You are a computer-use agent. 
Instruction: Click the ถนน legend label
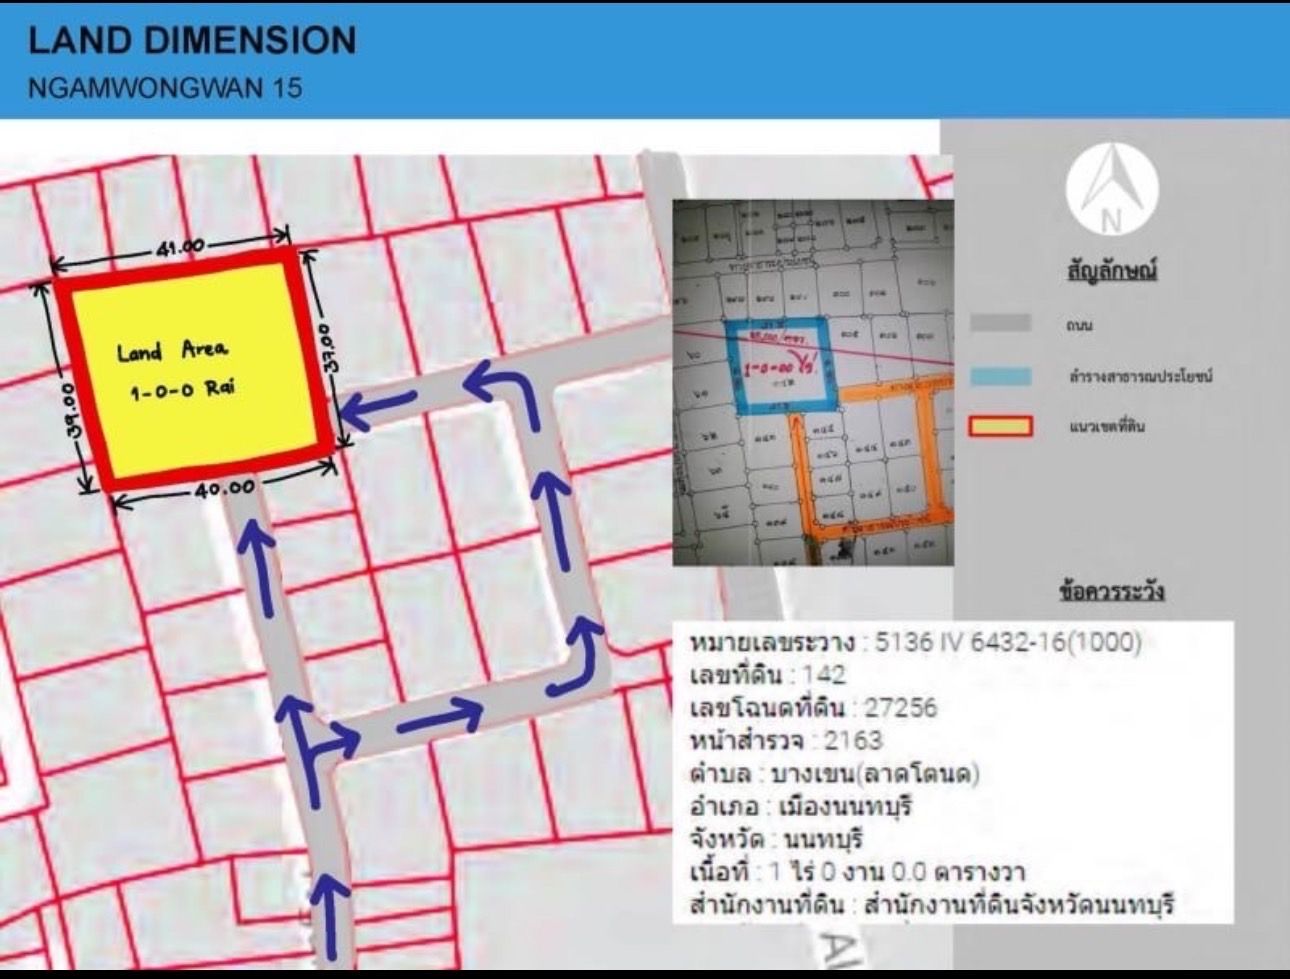pyautogui.click(x=1079, y=325)
